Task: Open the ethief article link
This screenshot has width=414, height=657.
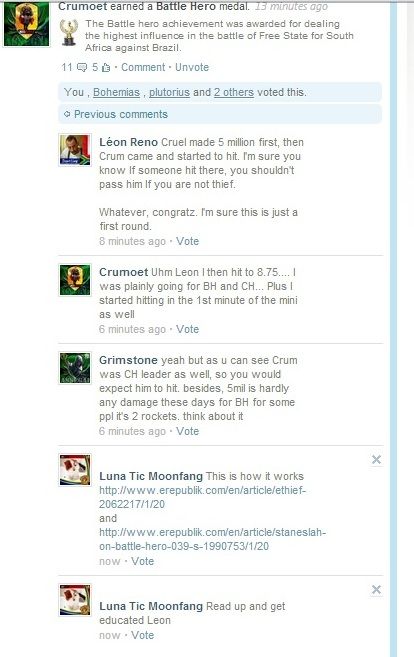Action: [x=202, y=497]
